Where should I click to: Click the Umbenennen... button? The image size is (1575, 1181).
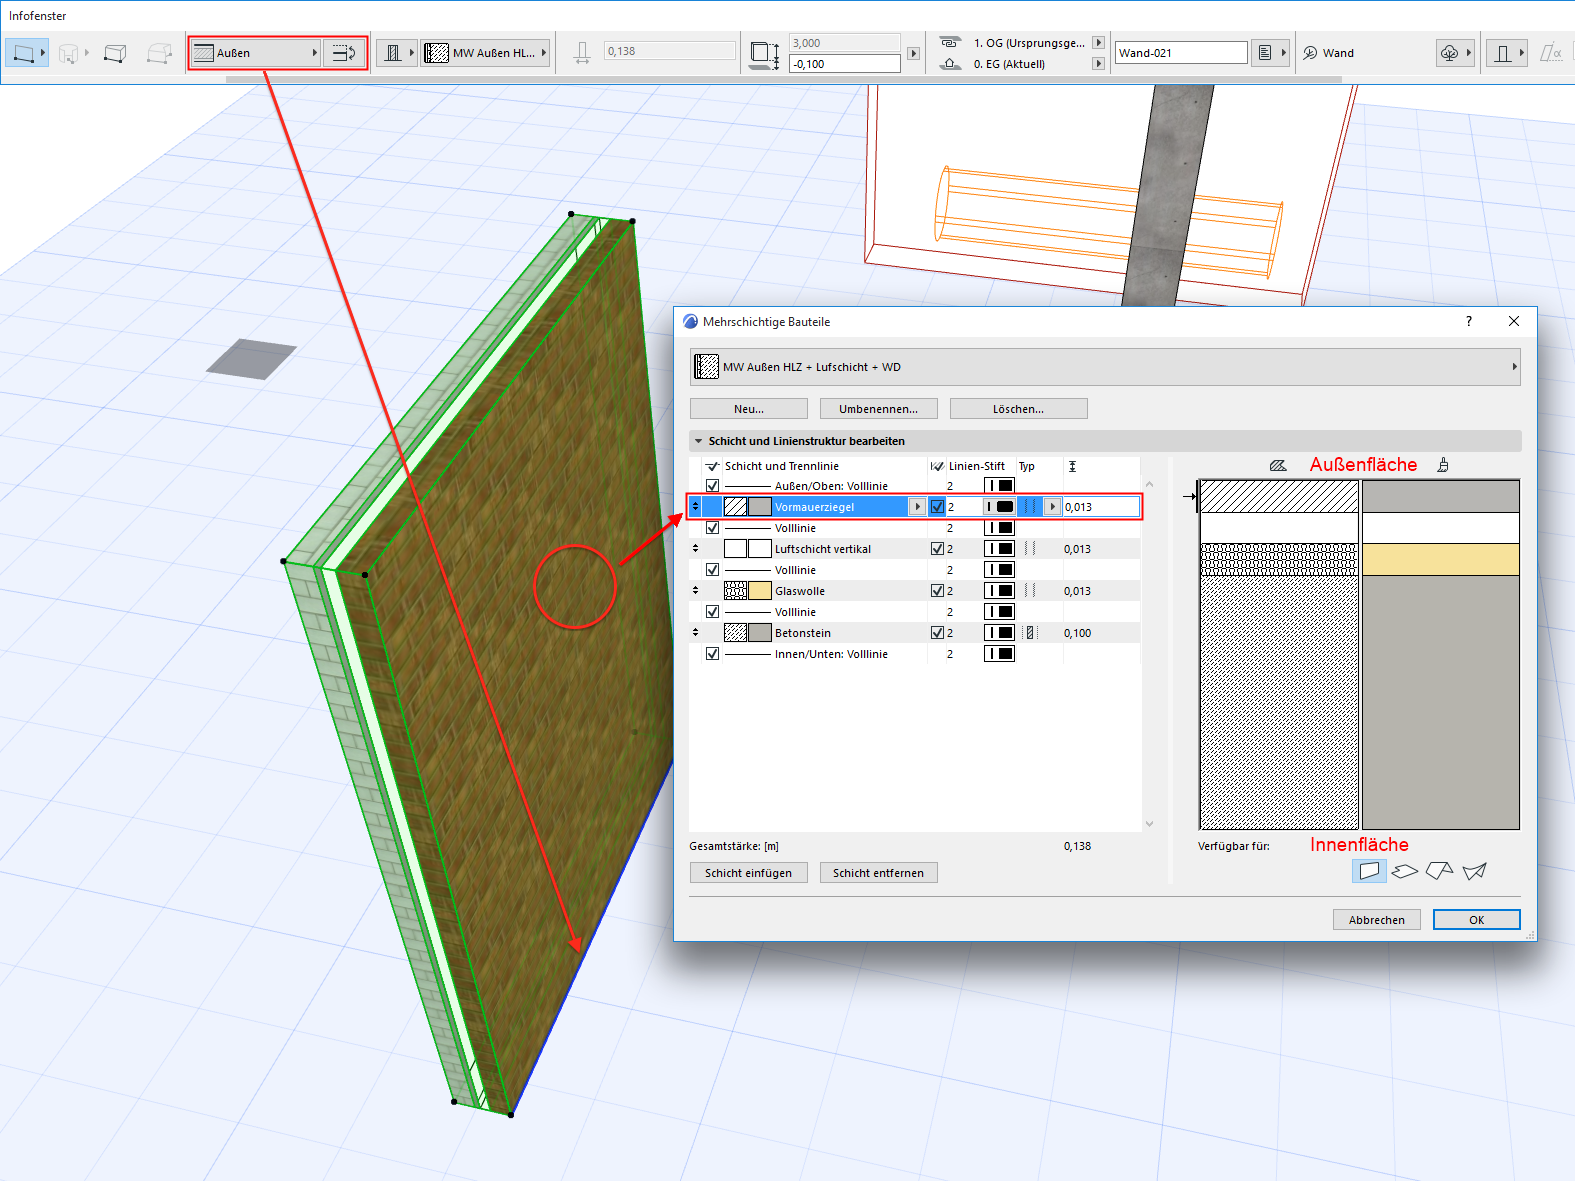click(878, 409)
